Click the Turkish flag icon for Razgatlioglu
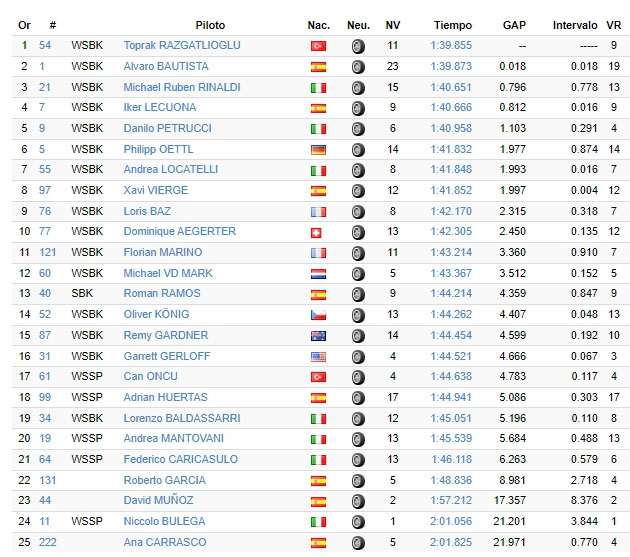The height and width of the screenshot is (557, 630). point(318,46)
